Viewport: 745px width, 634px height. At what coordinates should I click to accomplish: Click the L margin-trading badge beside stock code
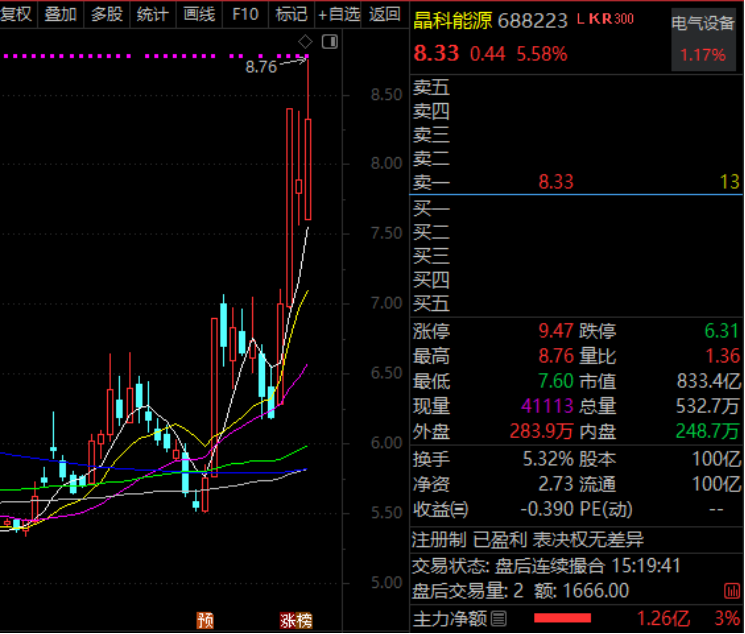coord(580,20)
